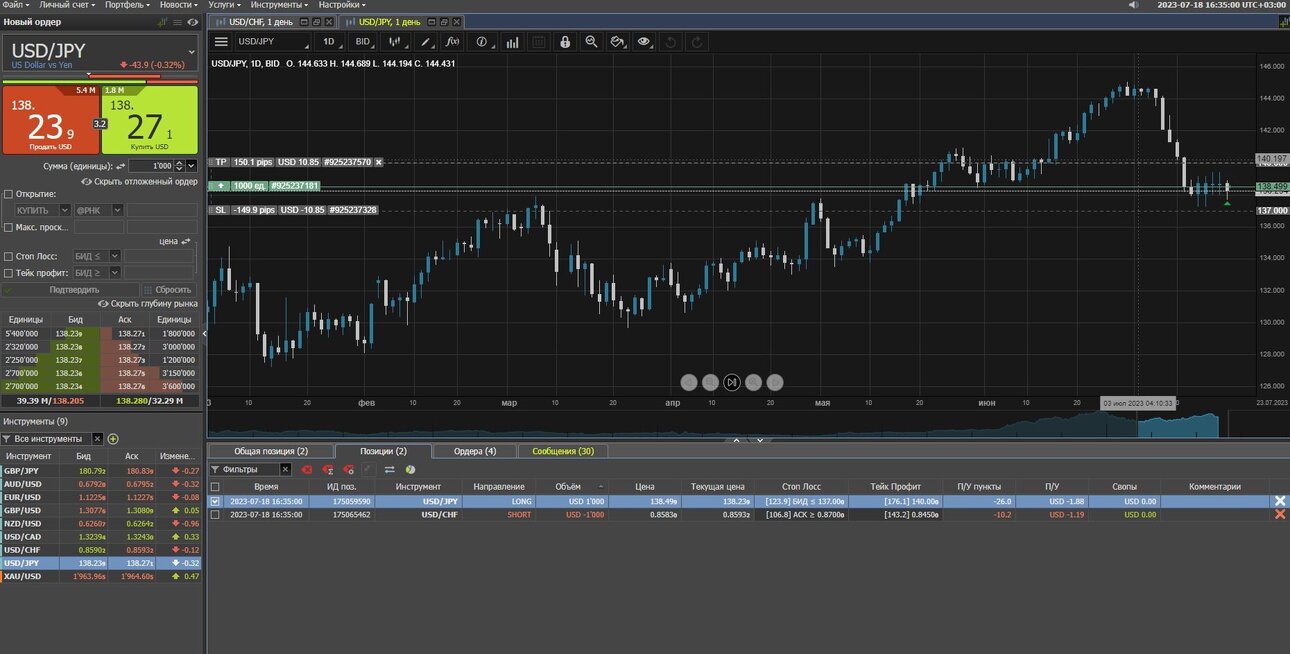
Task: Click the third red close positions icon
Action: click(x=348, y=469)
